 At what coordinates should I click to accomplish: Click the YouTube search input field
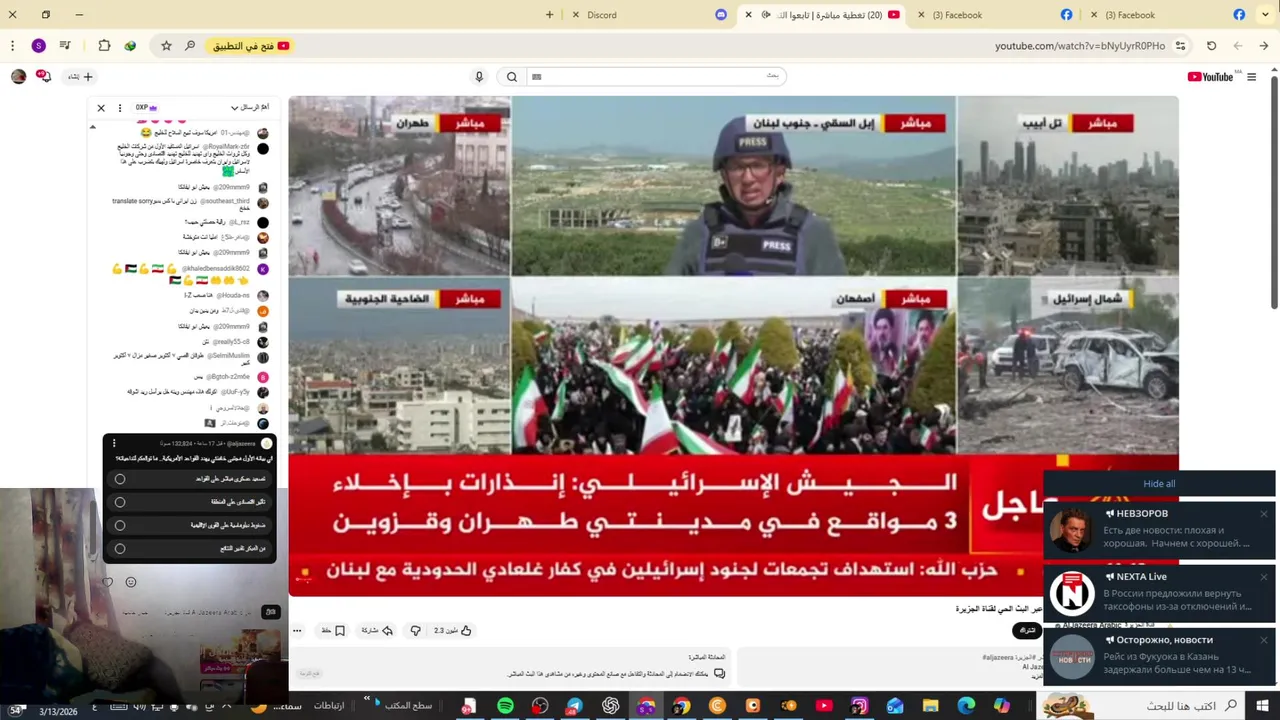coord(655,77)
